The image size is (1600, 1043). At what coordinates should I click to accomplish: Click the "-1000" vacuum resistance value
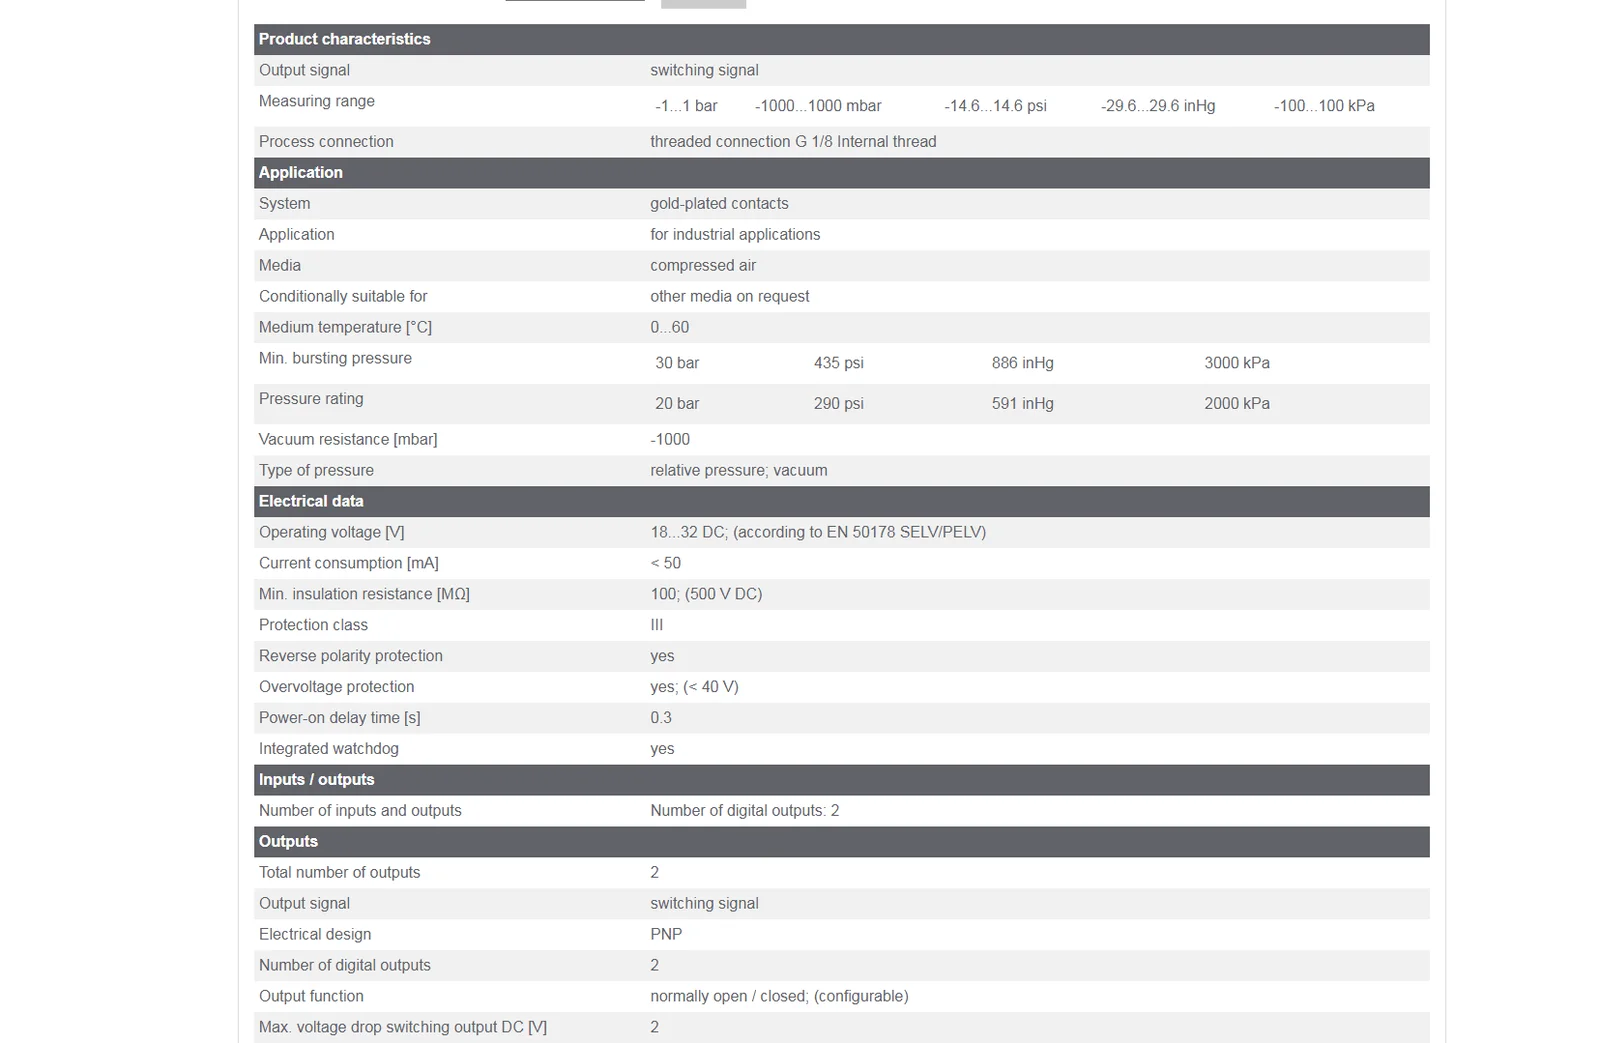670,440
